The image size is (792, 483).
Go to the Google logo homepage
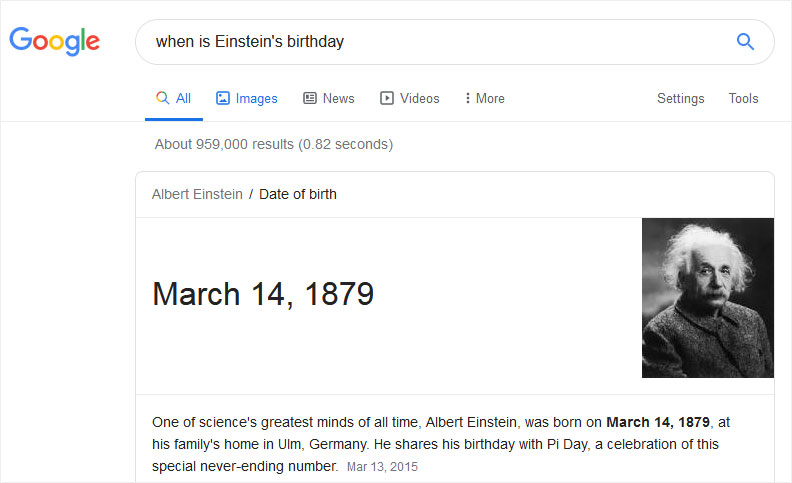tap(55, 41)
